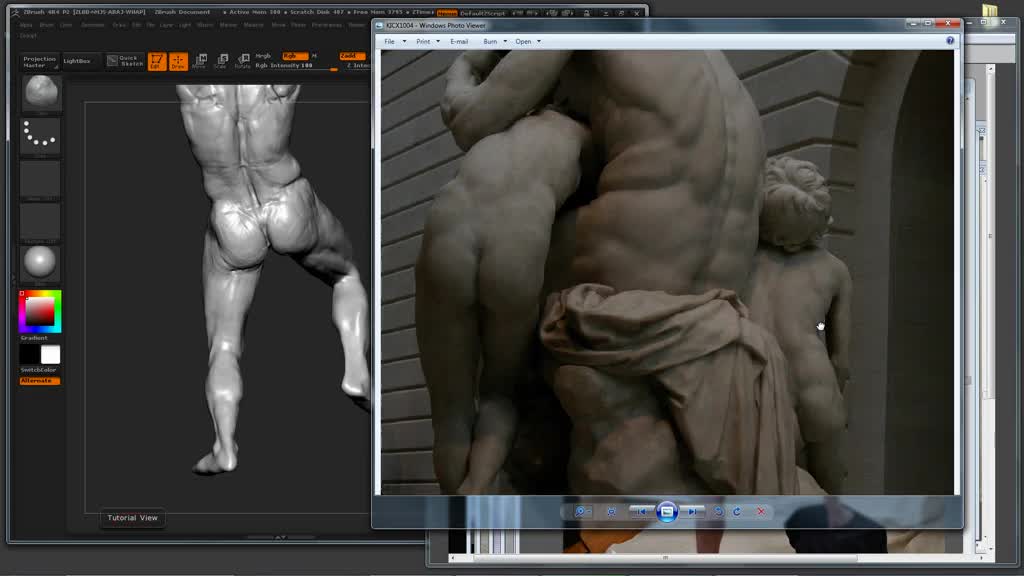
Task: Select the black secondary color swatch
Action: pyautogui.click(x=29, y=355)
